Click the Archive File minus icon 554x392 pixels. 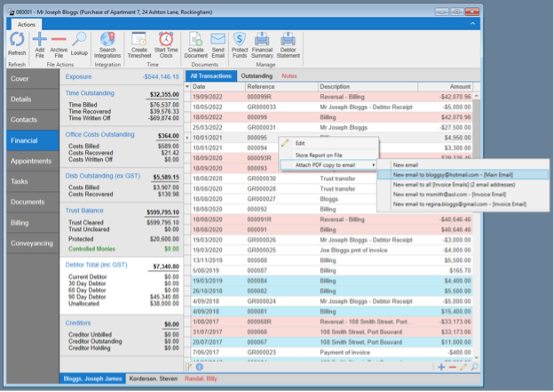[59, 39]
